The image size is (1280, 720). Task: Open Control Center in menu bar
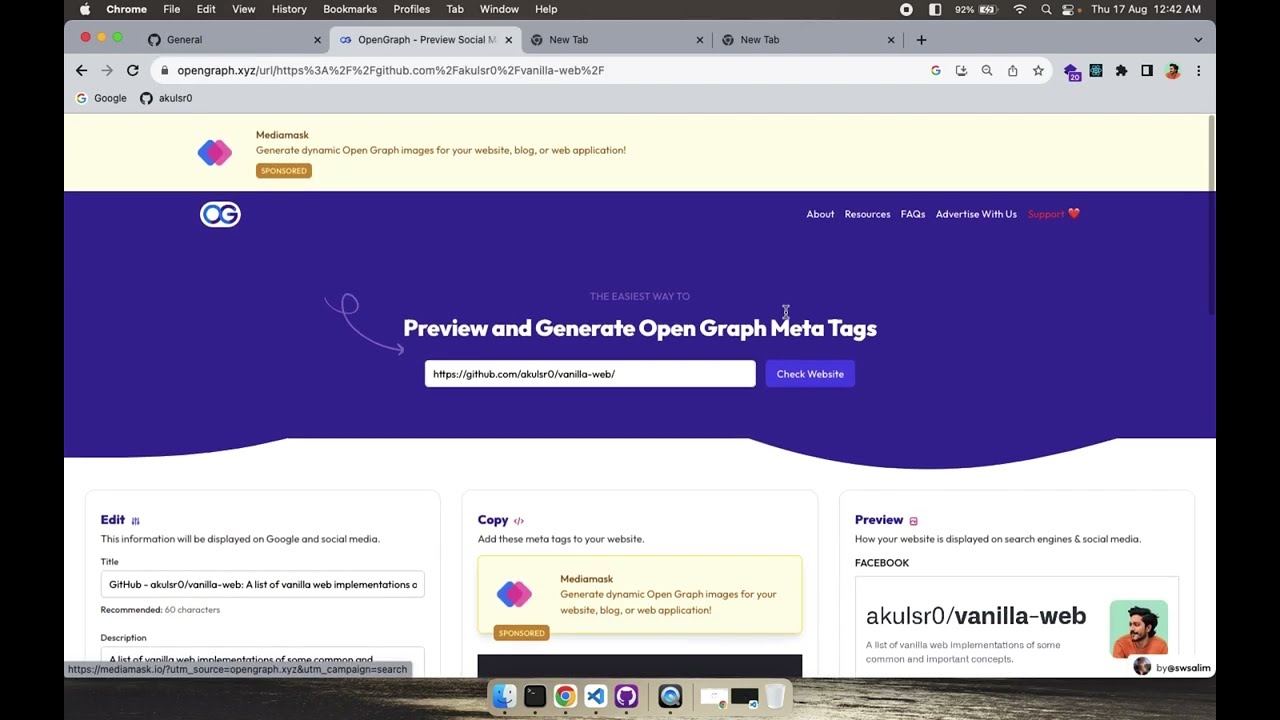[1069, 9]
